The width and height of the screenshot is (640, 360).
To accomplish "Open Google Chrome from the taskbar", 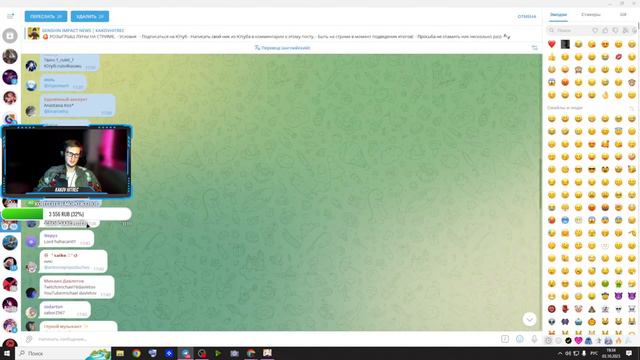I will point(136,353).
